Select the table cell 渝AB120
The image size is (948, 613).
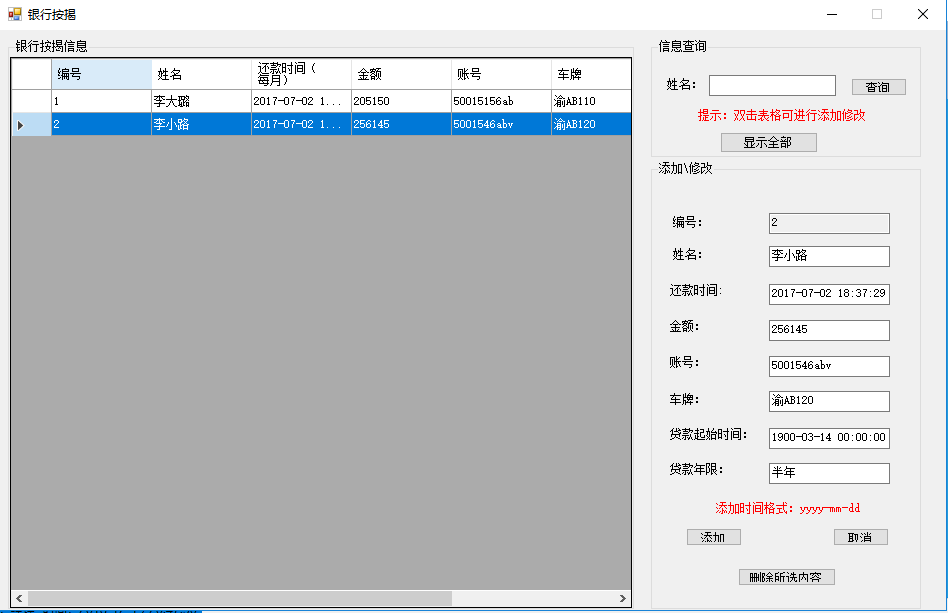click(x=591, y=125)
